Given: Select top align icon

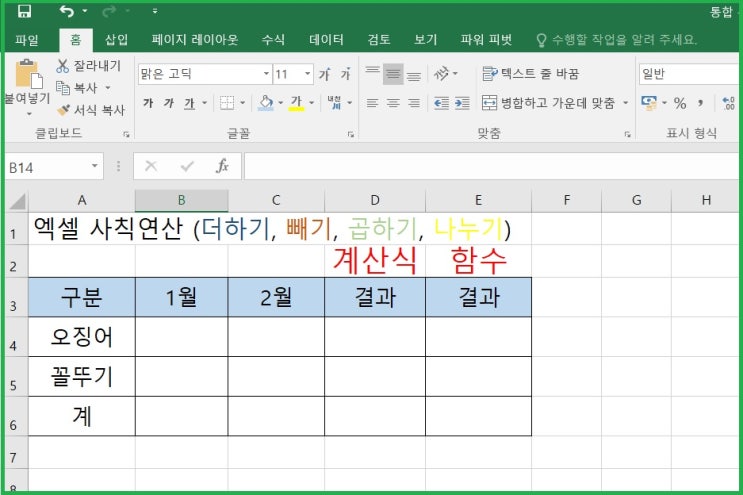Looking at the screenshot, I should (x=372, y=73).
